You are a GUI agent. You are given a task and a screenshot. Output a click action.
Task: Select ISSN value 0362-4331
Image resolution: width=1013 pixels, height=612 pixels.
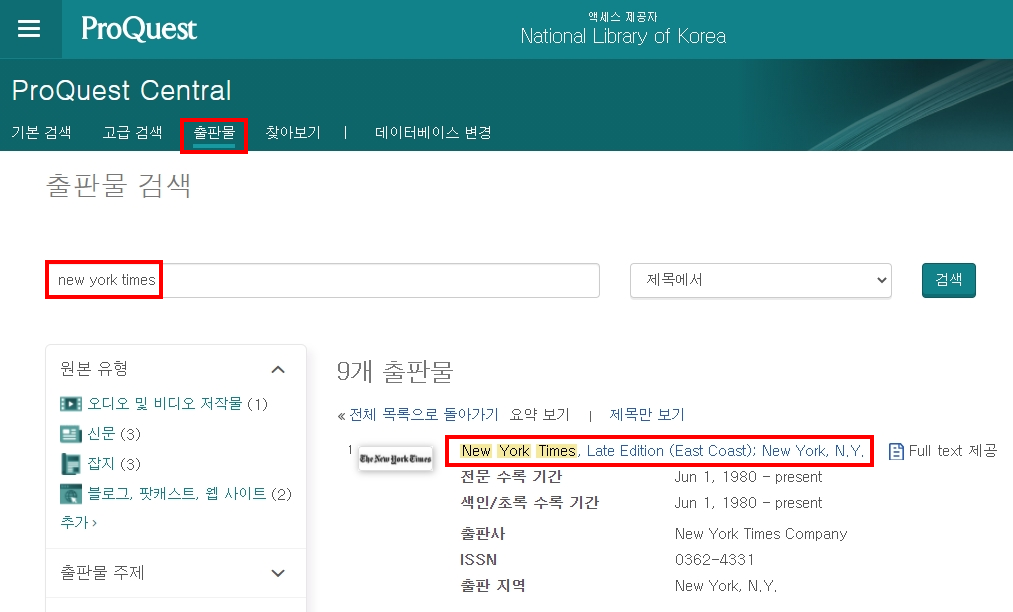(715, 560)
